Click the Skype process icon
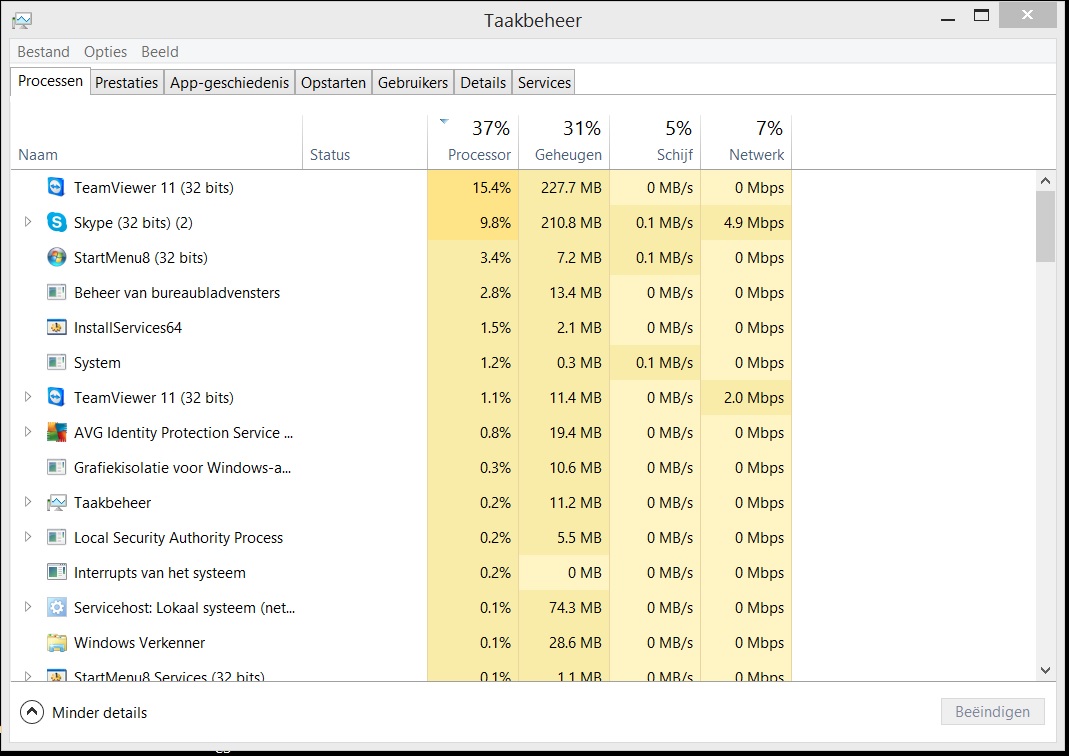The image size is (1069, 756). [56, 222]
